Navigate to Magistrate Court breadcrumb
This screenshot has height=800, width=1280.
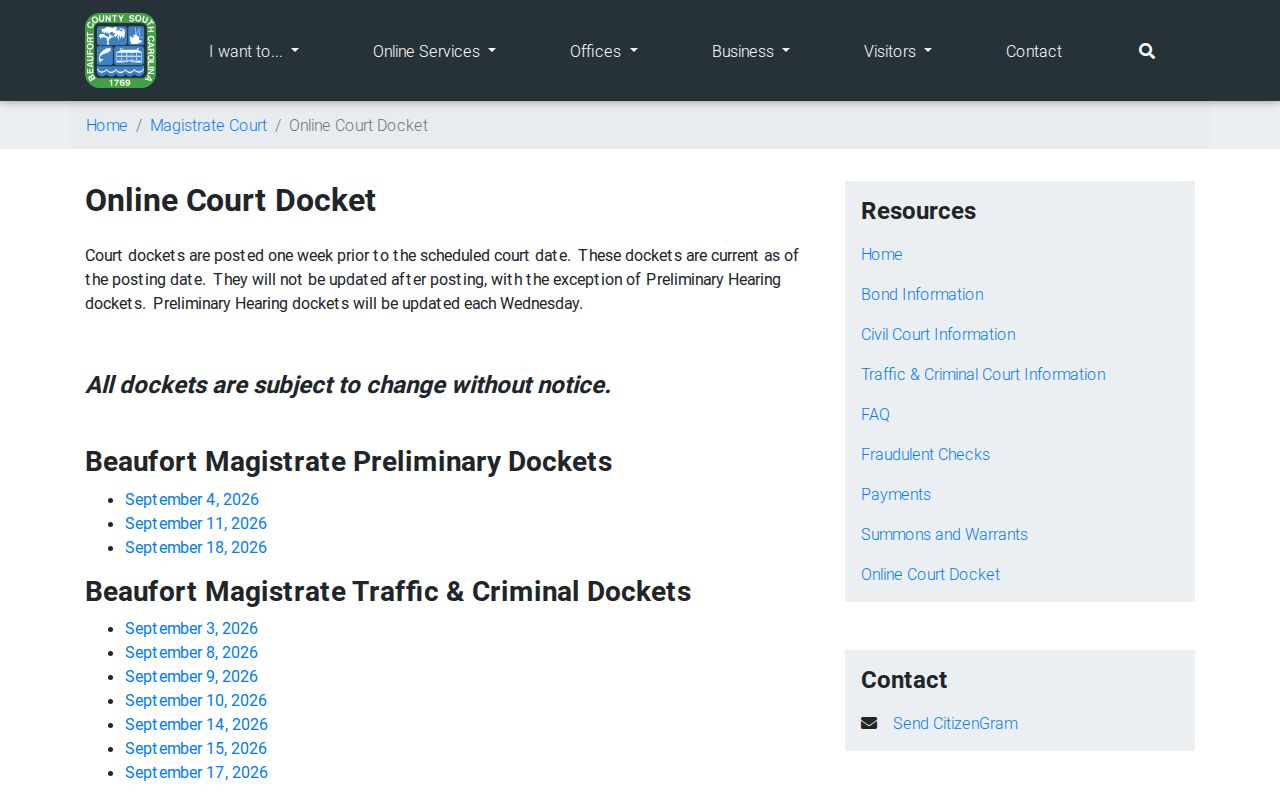(209, 125)
